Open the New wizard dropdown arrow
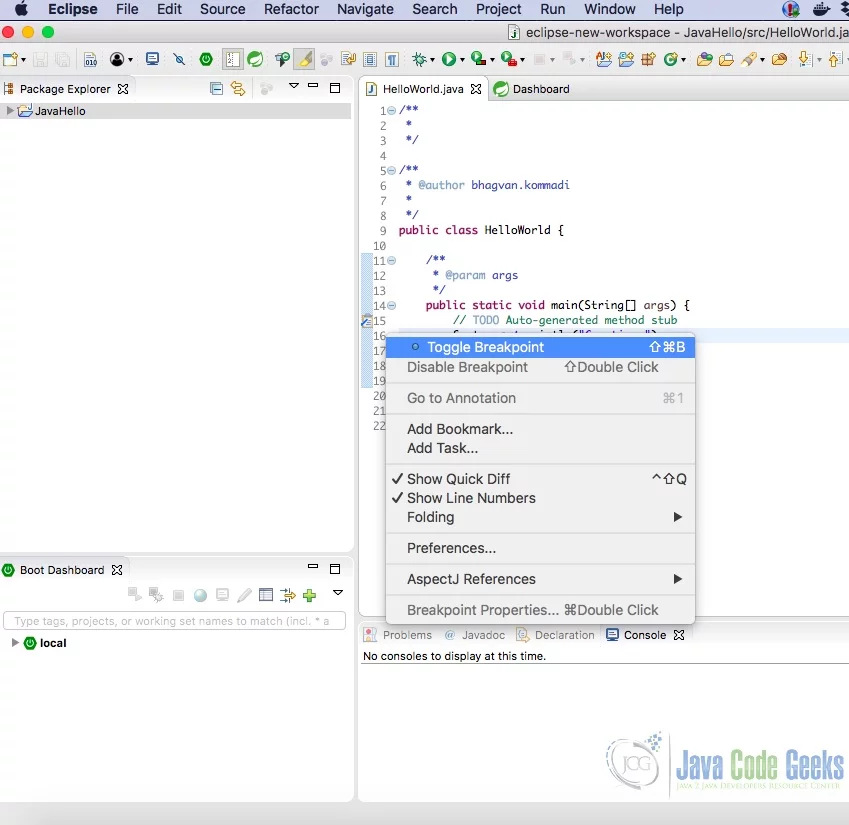The width and height of the screenshot is (849, 825). [x=23, y=60]
